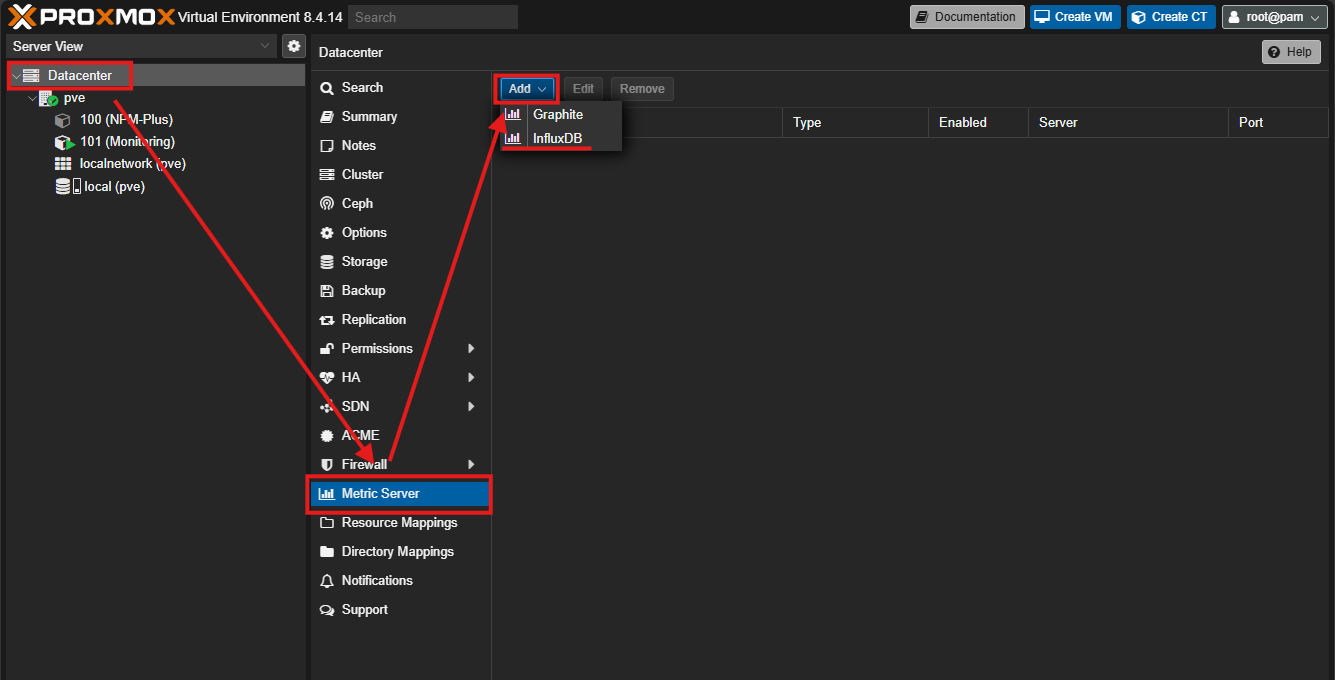Collapse the pve node arrow

click(x=32, y=98)
